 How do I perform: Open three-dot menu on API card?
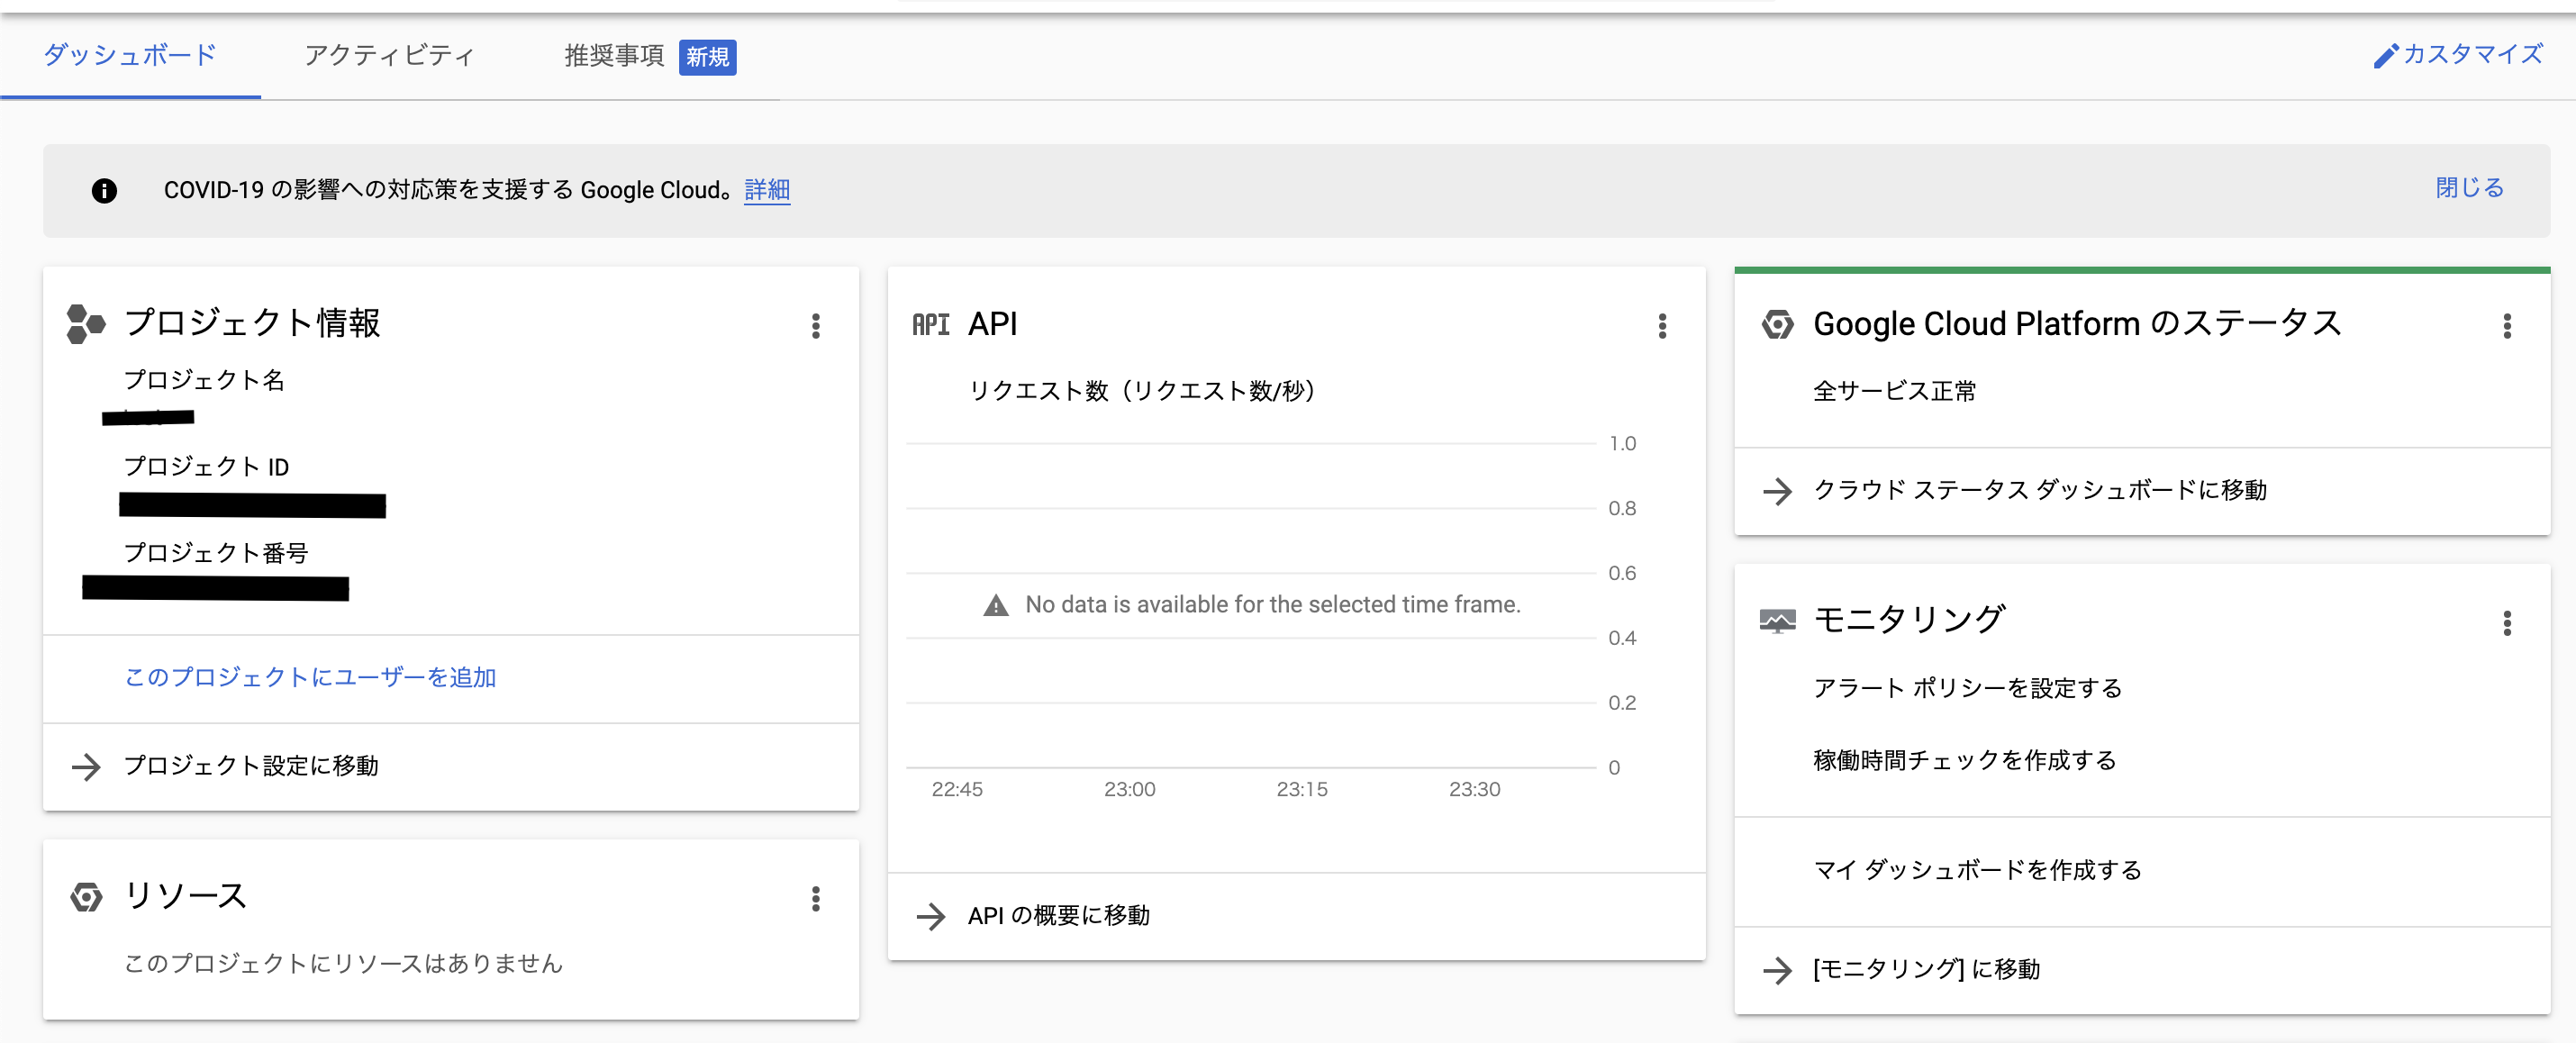(1662, 326)
